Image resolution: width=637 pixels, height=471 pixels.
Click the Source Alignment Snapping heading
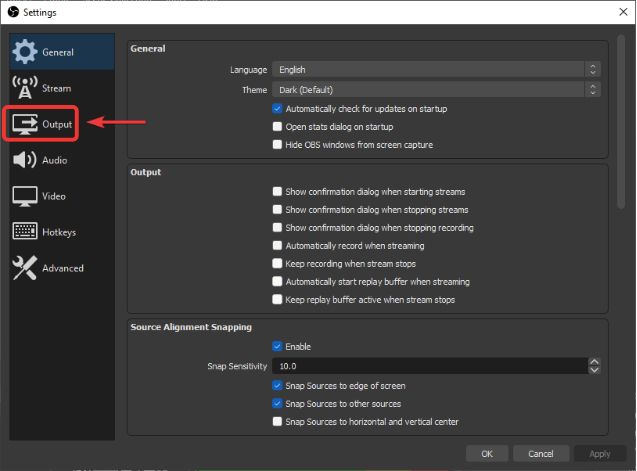(x=191, y=327)
